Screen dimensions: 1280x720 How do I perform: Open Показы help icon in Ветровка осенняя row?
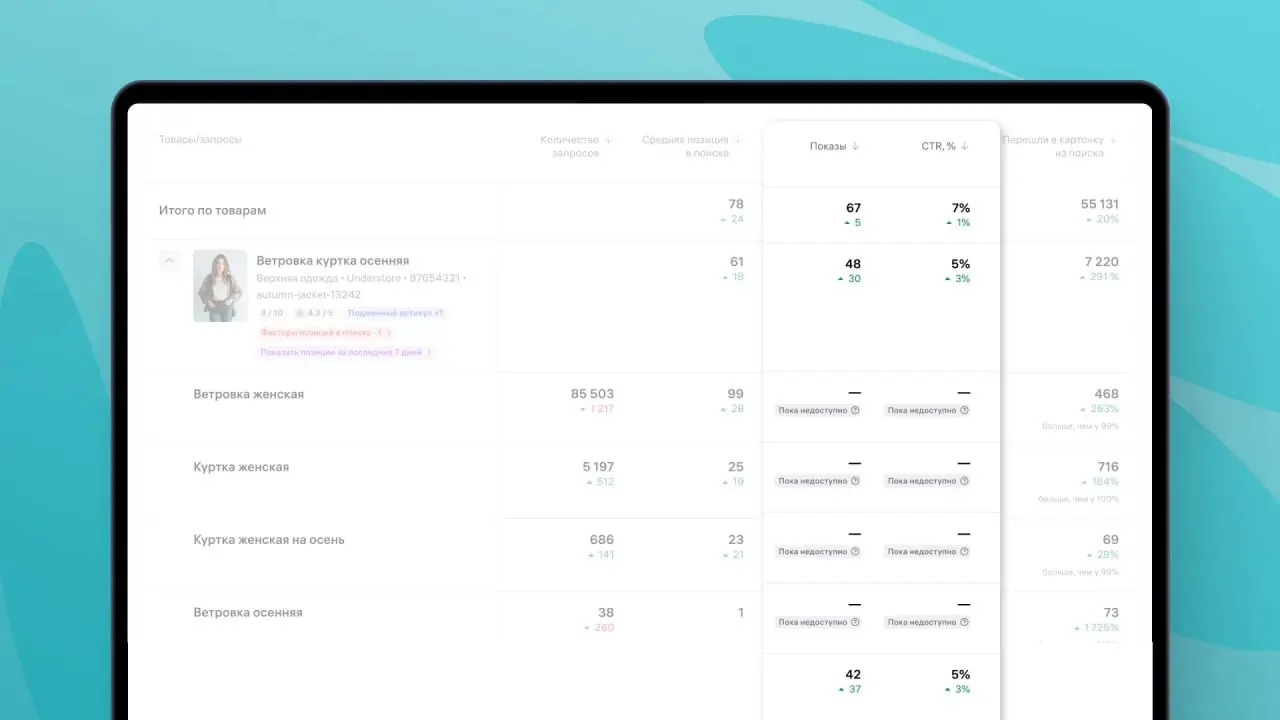point(855,622)
